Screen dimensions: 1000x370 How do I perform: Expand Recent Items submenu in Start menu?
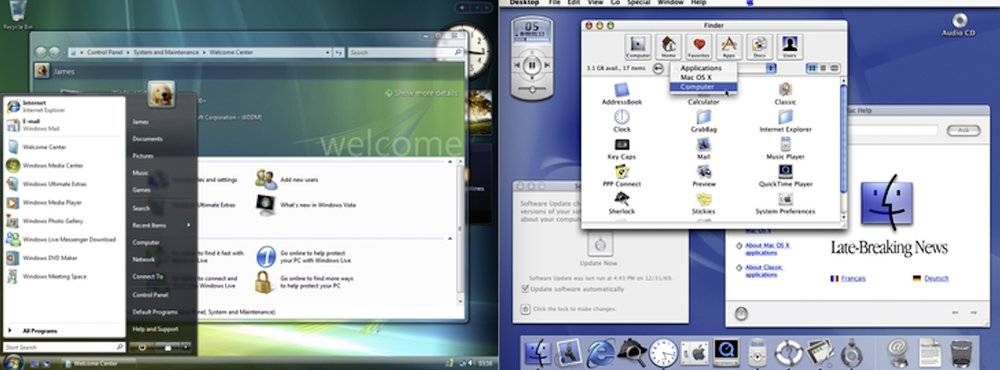[x=161, y=225]
